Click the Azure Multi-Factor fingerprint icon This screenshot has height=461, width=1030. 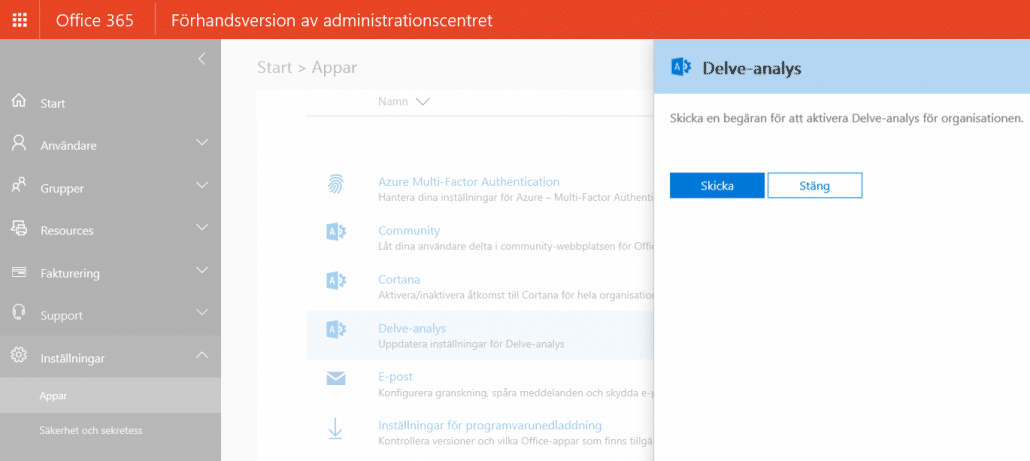pos(336,184)
